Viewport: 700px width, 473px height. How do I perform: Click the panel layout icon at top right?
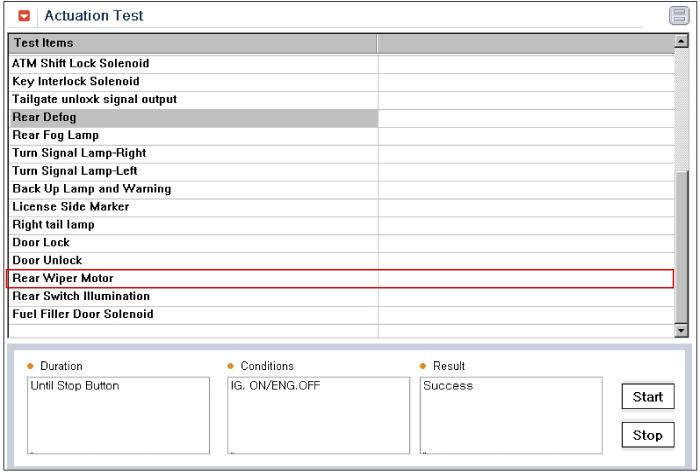679,16
